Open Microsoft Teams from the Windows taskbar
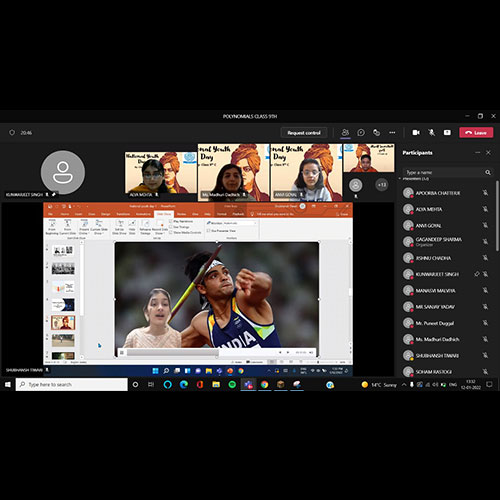500x500 pixels. coord(248,385)
